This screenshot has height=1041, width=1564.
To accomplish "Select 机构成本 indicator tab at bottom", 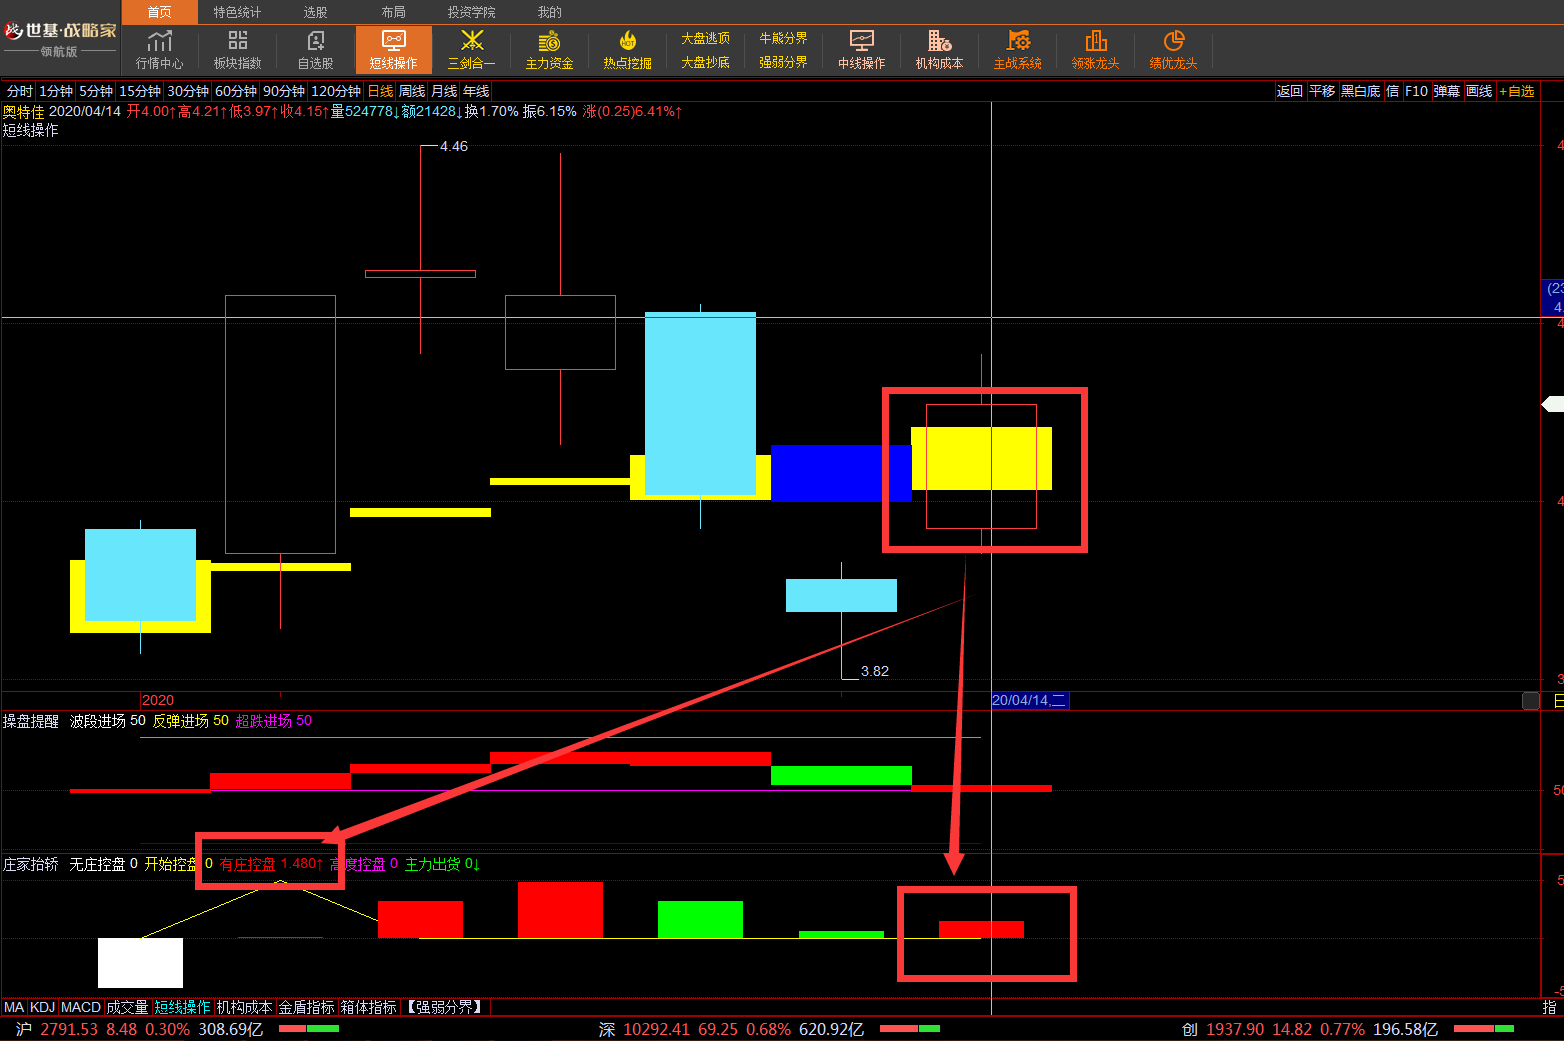I will click(x=244, y=1007).
